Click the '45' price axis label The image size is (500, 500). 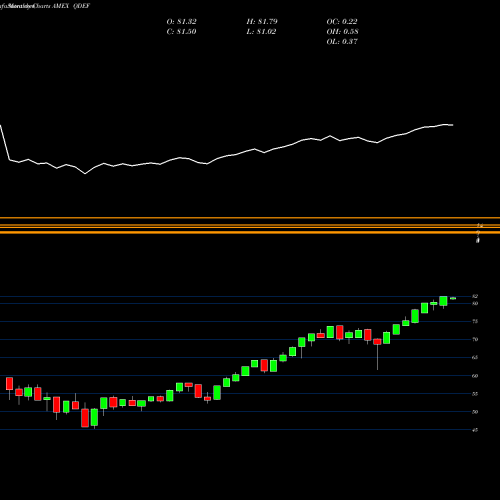point(475,430)
